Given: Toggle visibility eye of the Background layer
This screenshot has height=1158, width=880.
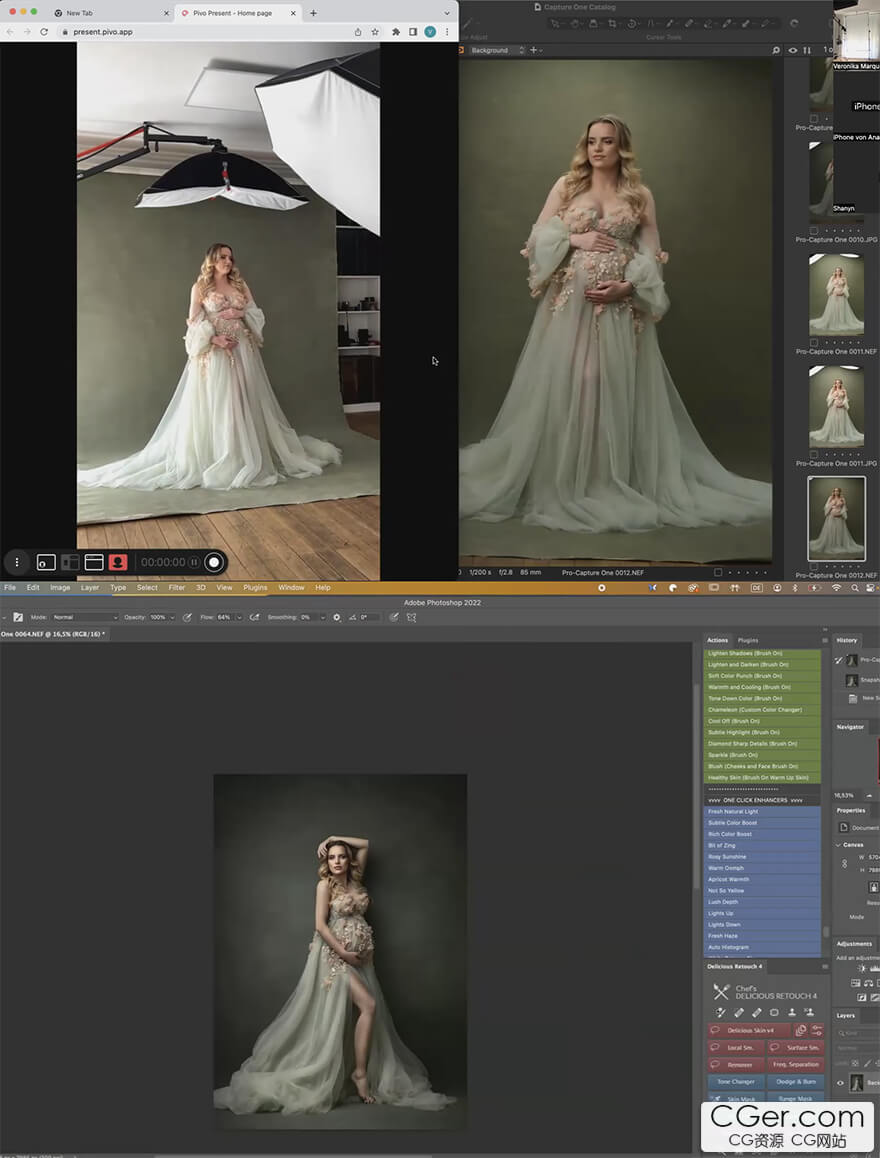Looking at the screenshot, I should coord(840,1083).
